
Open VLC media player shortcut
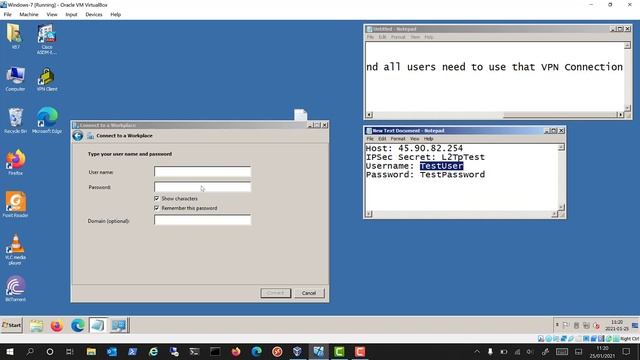pos(16,249)
